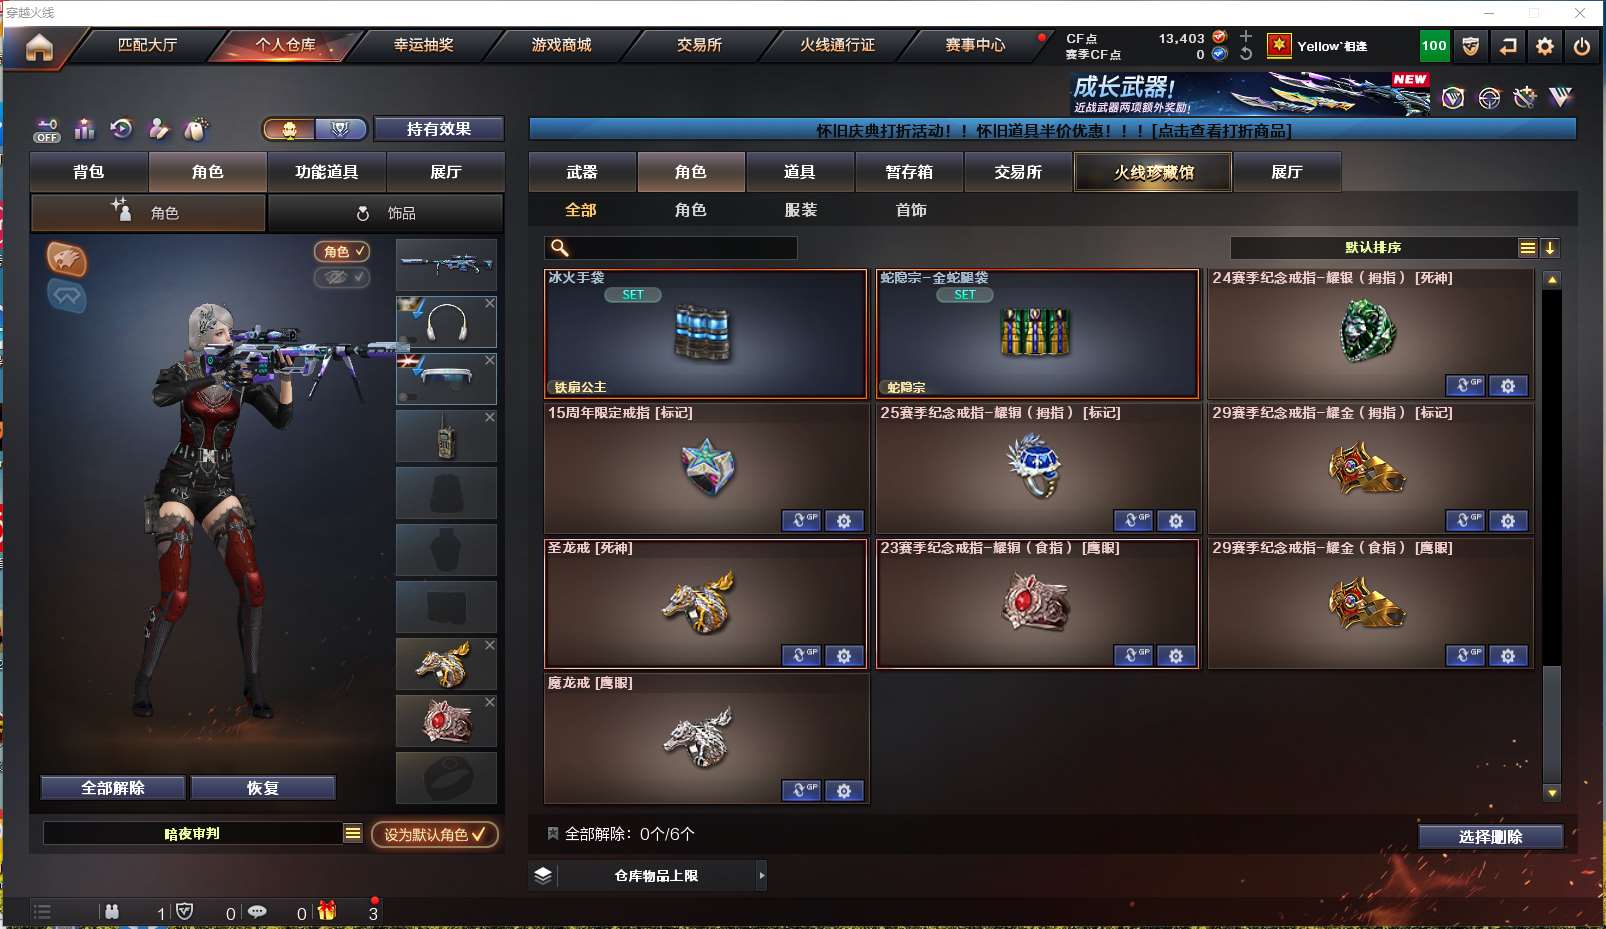1606x929 pixels.
Task: Open the 游戏商城 menu tab
Action: coord(561,45)
